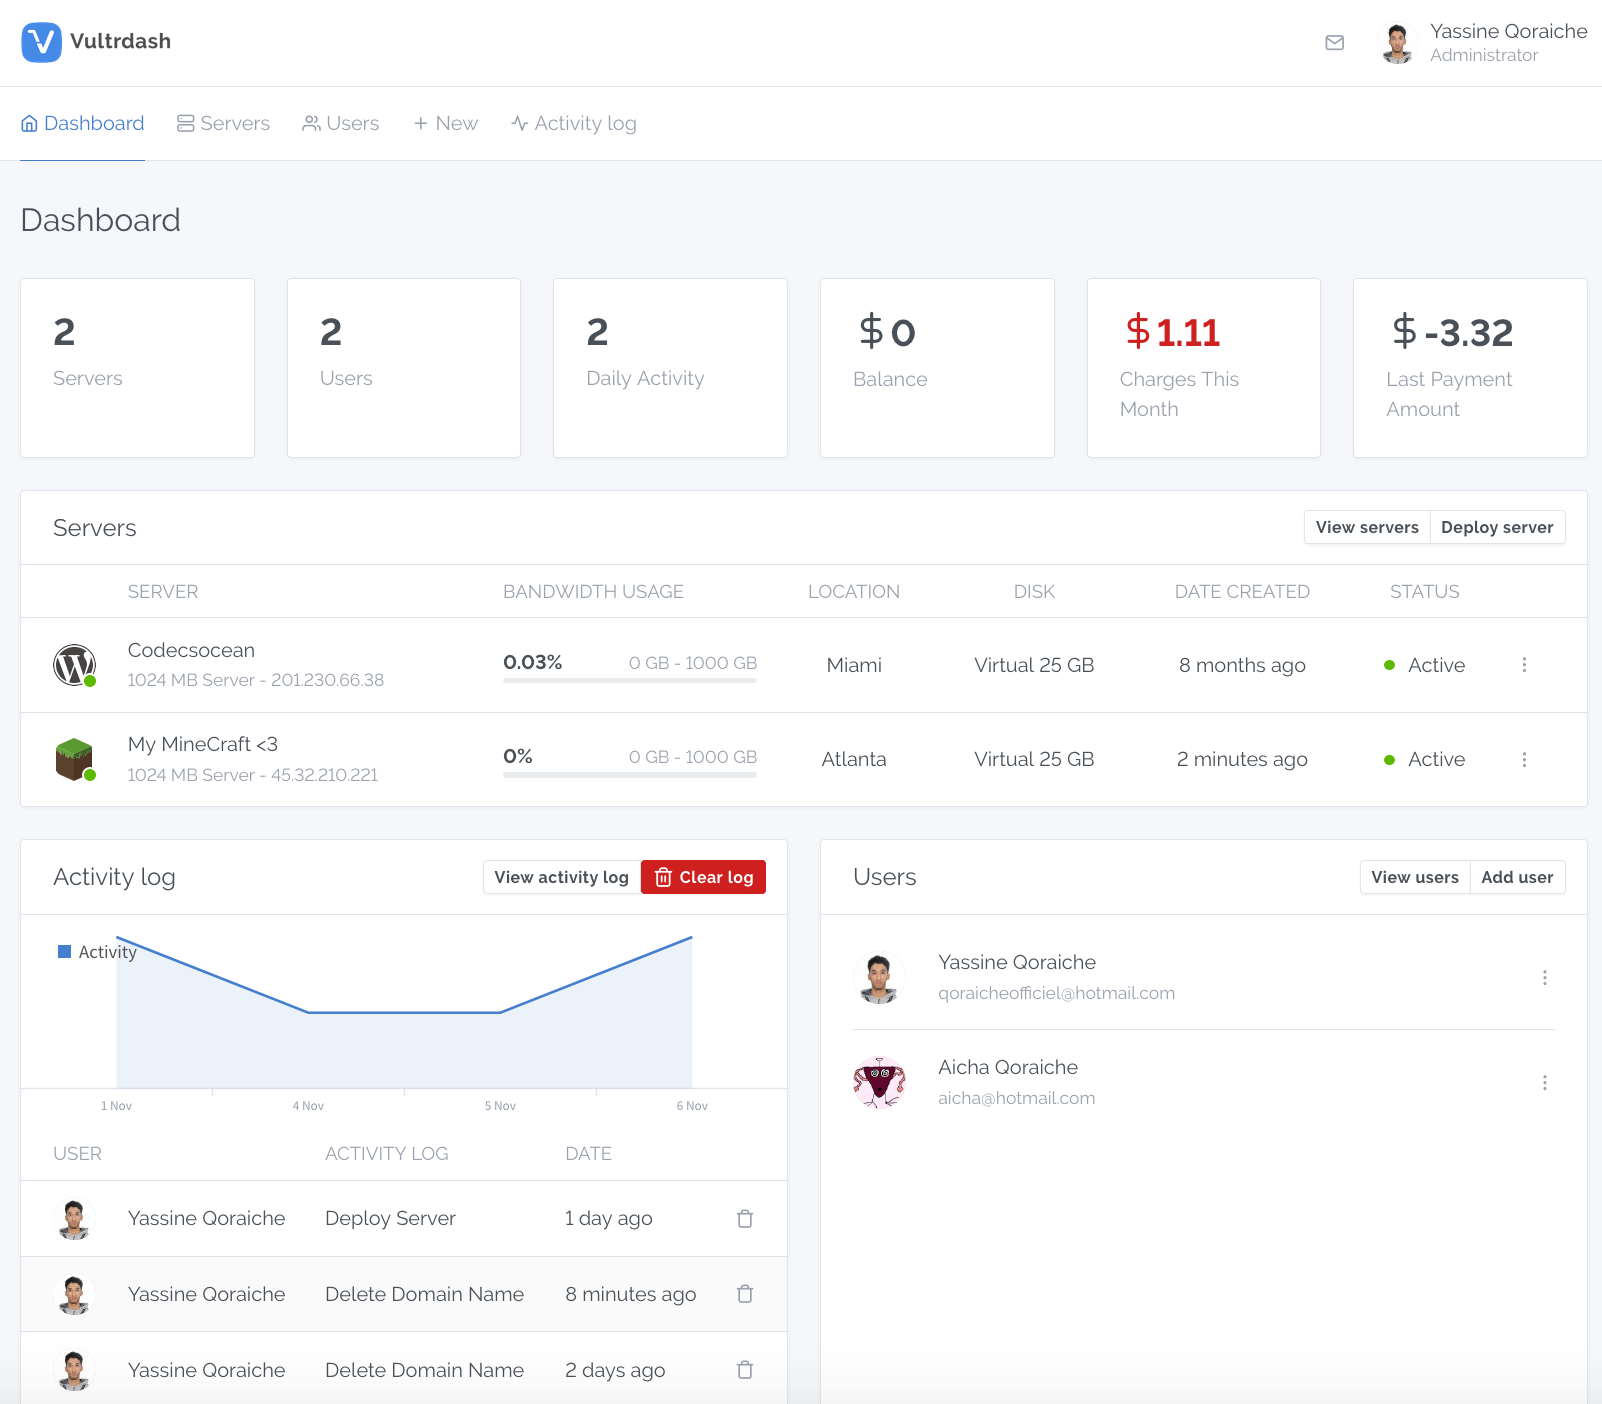Viewport: 1602px width, 1404px height.
Task: Delete the Deploy Server log entry
Action: pyautogui.click(x=745, y=1219)
